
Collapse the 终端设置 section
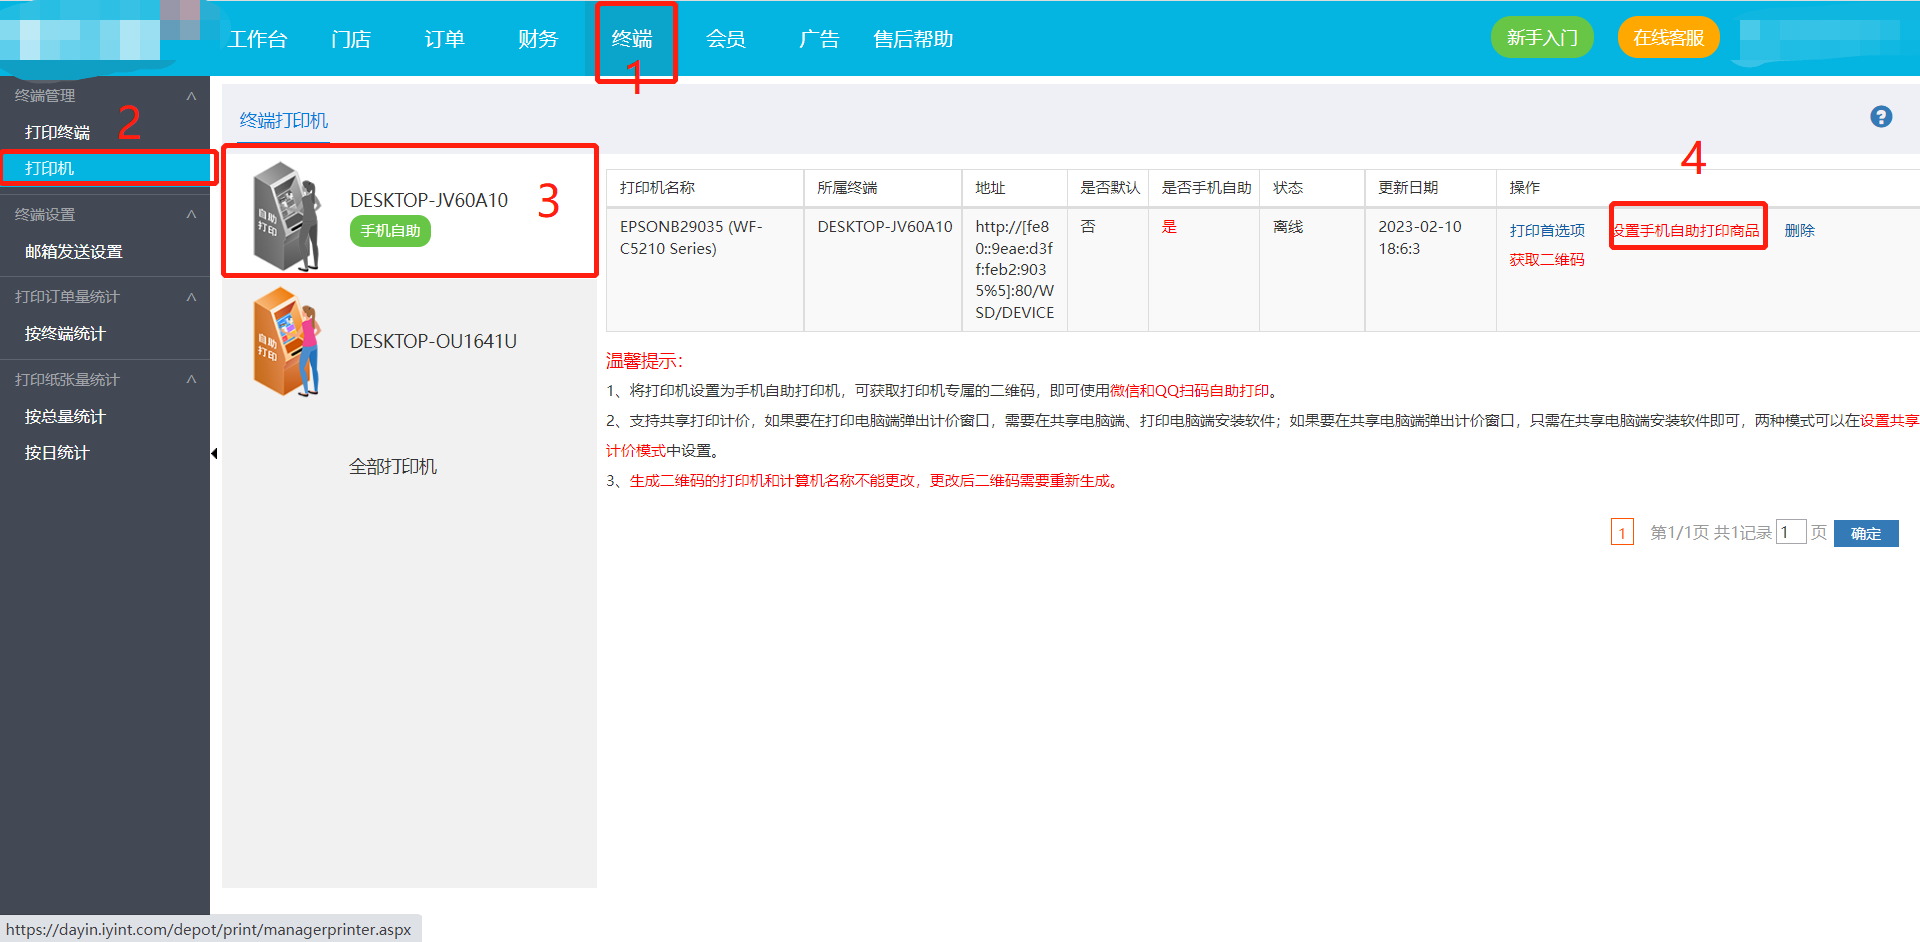(x=191, y=214)
